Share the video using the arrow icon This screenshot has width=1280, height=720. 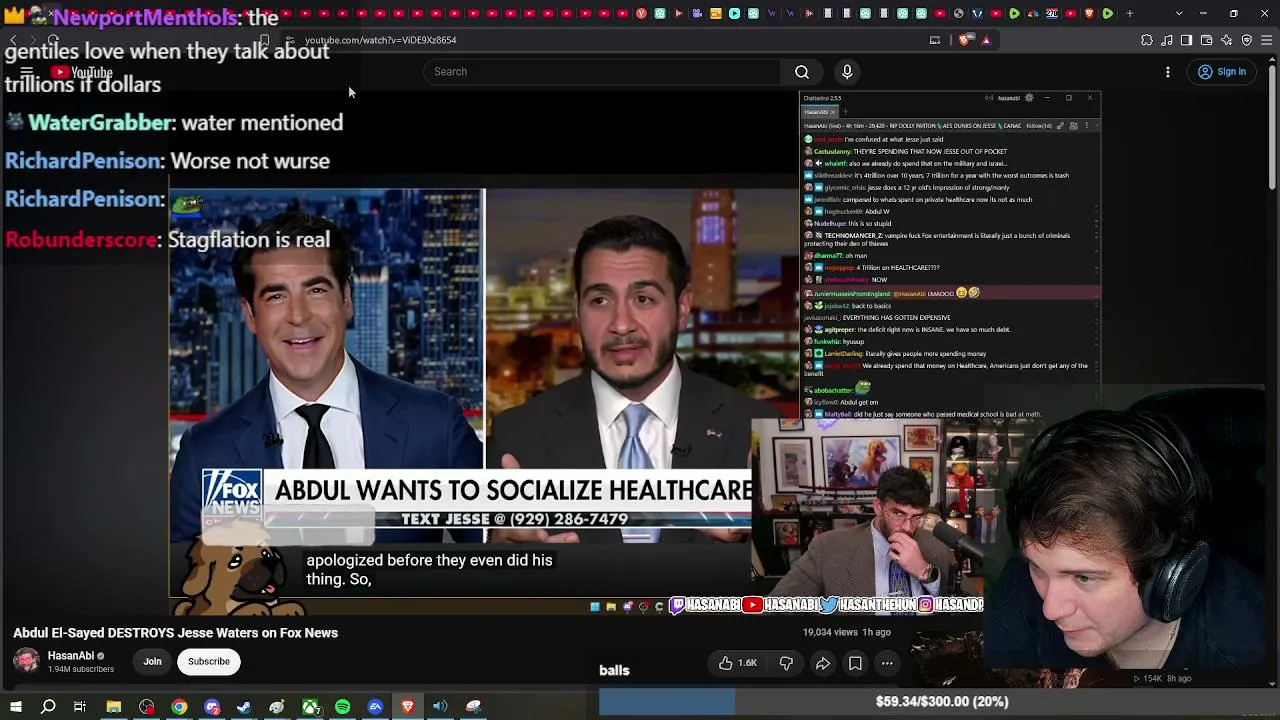[823, 663]
